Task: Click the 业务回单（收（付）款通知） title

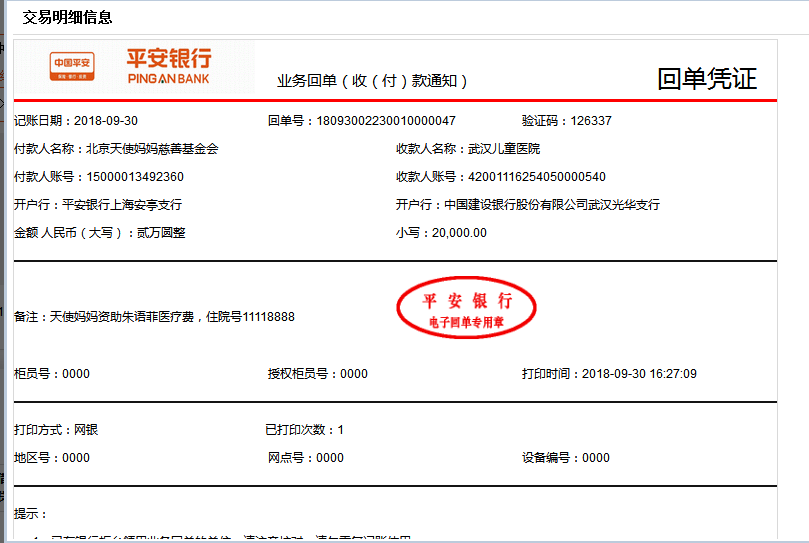Action: pos(372,81)
